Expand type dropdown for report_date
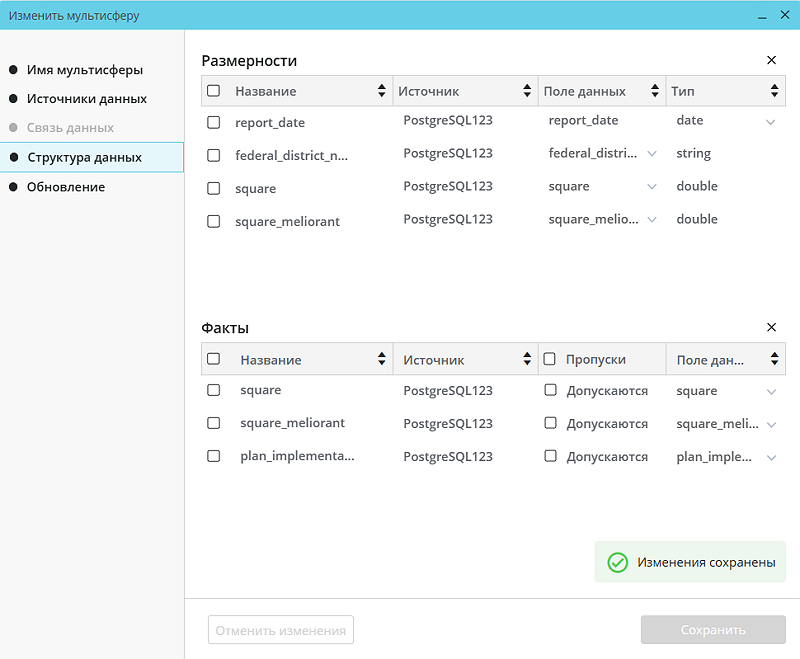The height and width of the screenshot is (659, 800). (770, 122)
